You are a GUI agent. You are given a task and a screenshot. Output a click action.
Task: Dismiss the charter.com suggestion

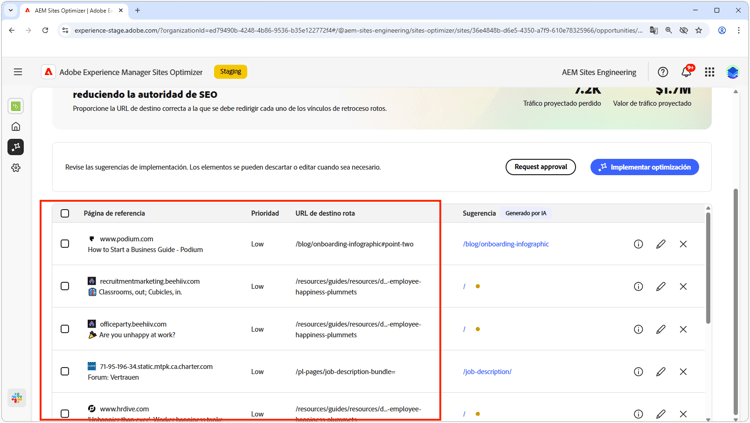pos(683,372)
